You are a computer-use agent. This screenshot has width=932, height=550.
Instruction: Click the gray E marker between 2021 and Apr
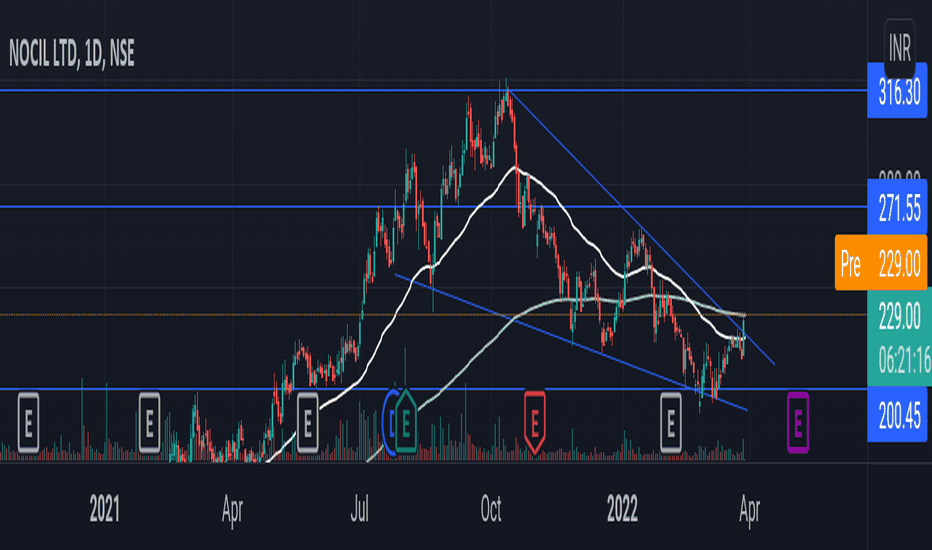(149, 423)
